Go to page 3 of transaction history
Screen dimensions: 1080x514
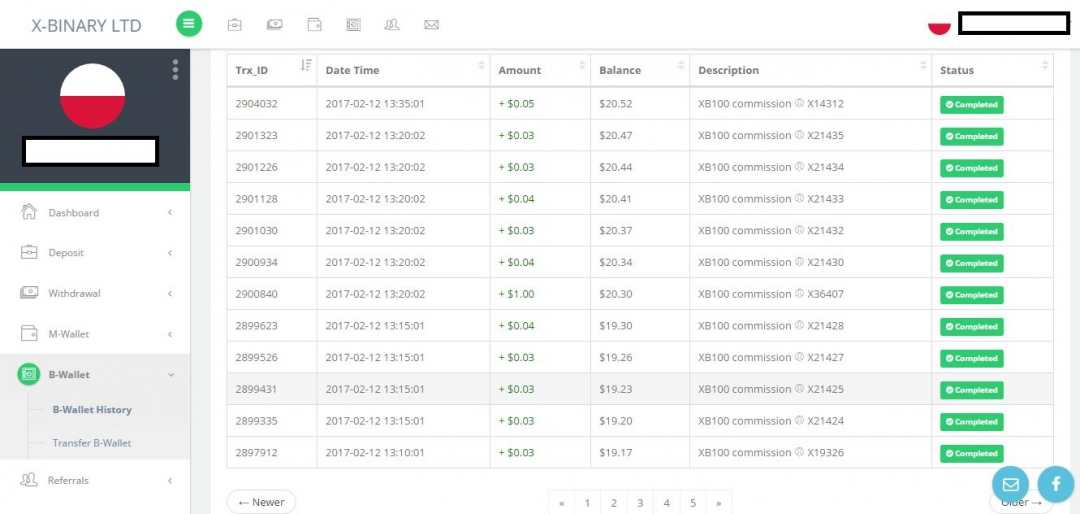coord(640,503)
